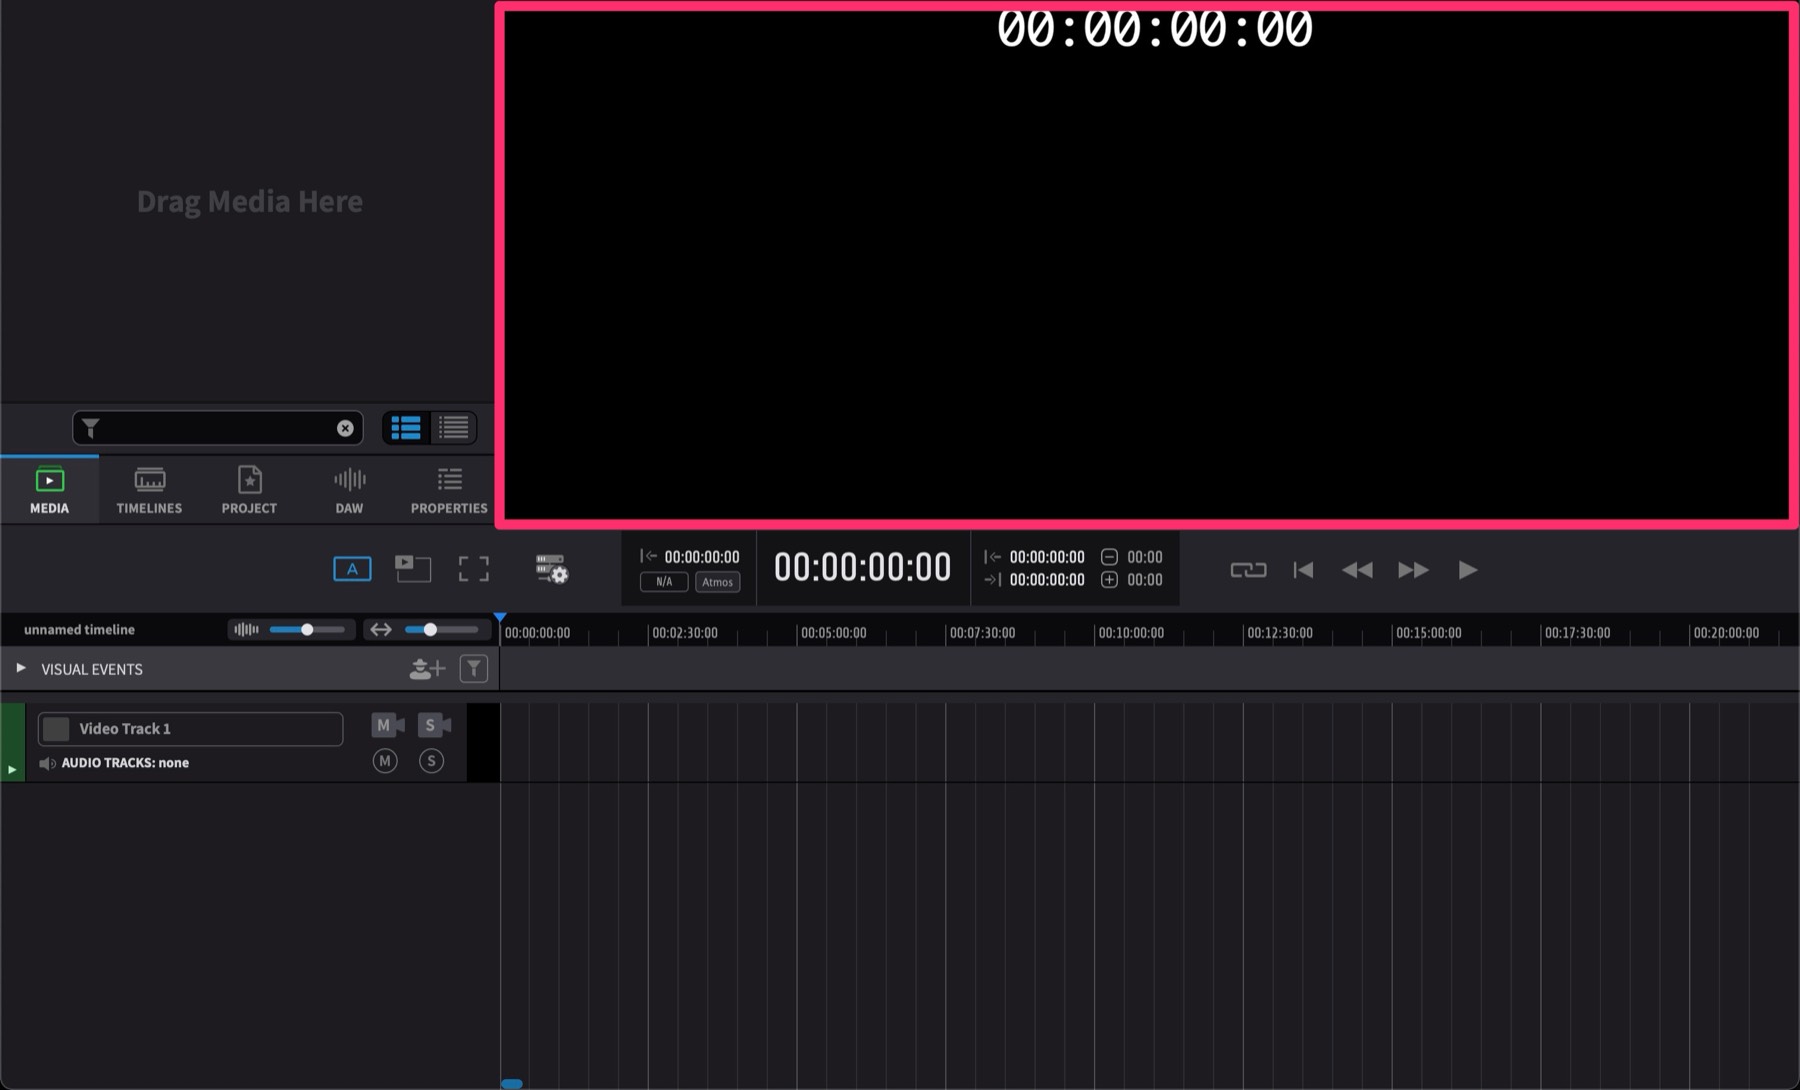Click the main 00:00:00:00 timecode display
The height and width of the screenshot is (1090, 1800).
(862, 568)
